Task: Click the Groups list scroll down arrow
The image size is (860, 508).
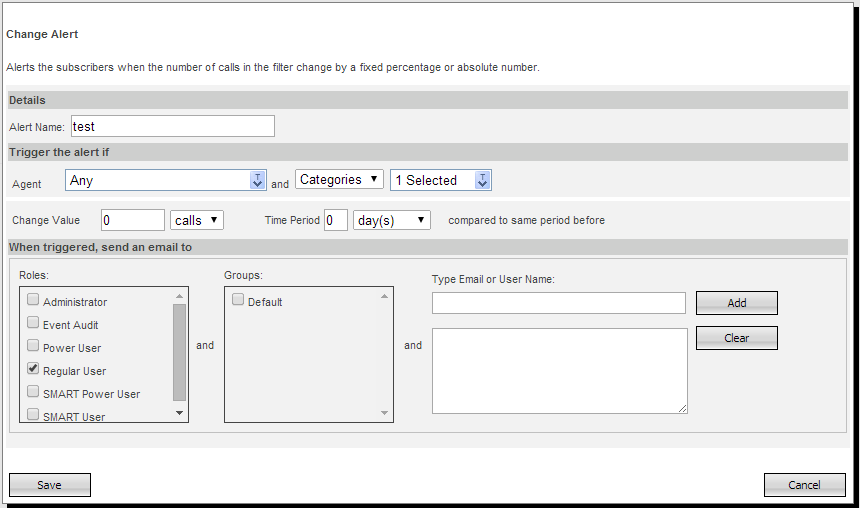Action: pos(385,413)
